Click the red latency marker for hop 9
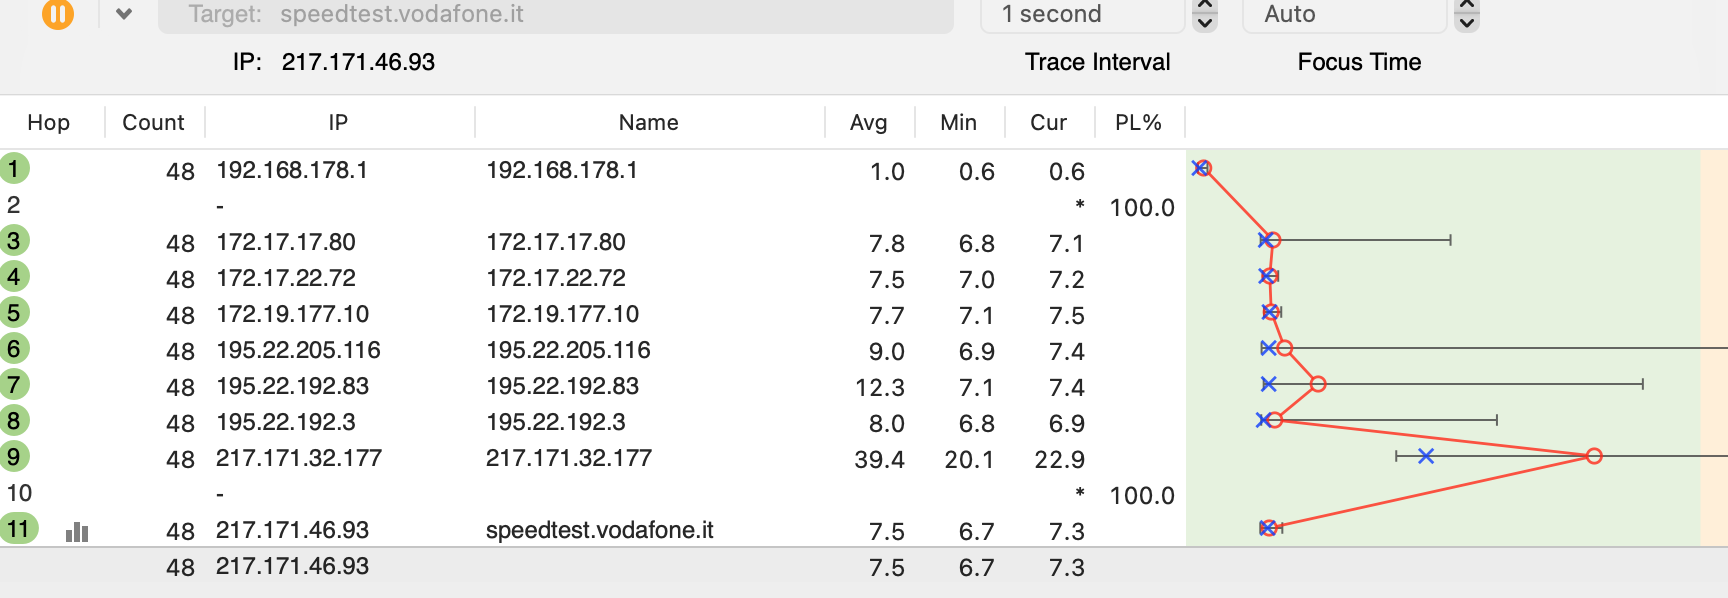Viewport: 1728px width, 598px height. [x=1594, y=456]
